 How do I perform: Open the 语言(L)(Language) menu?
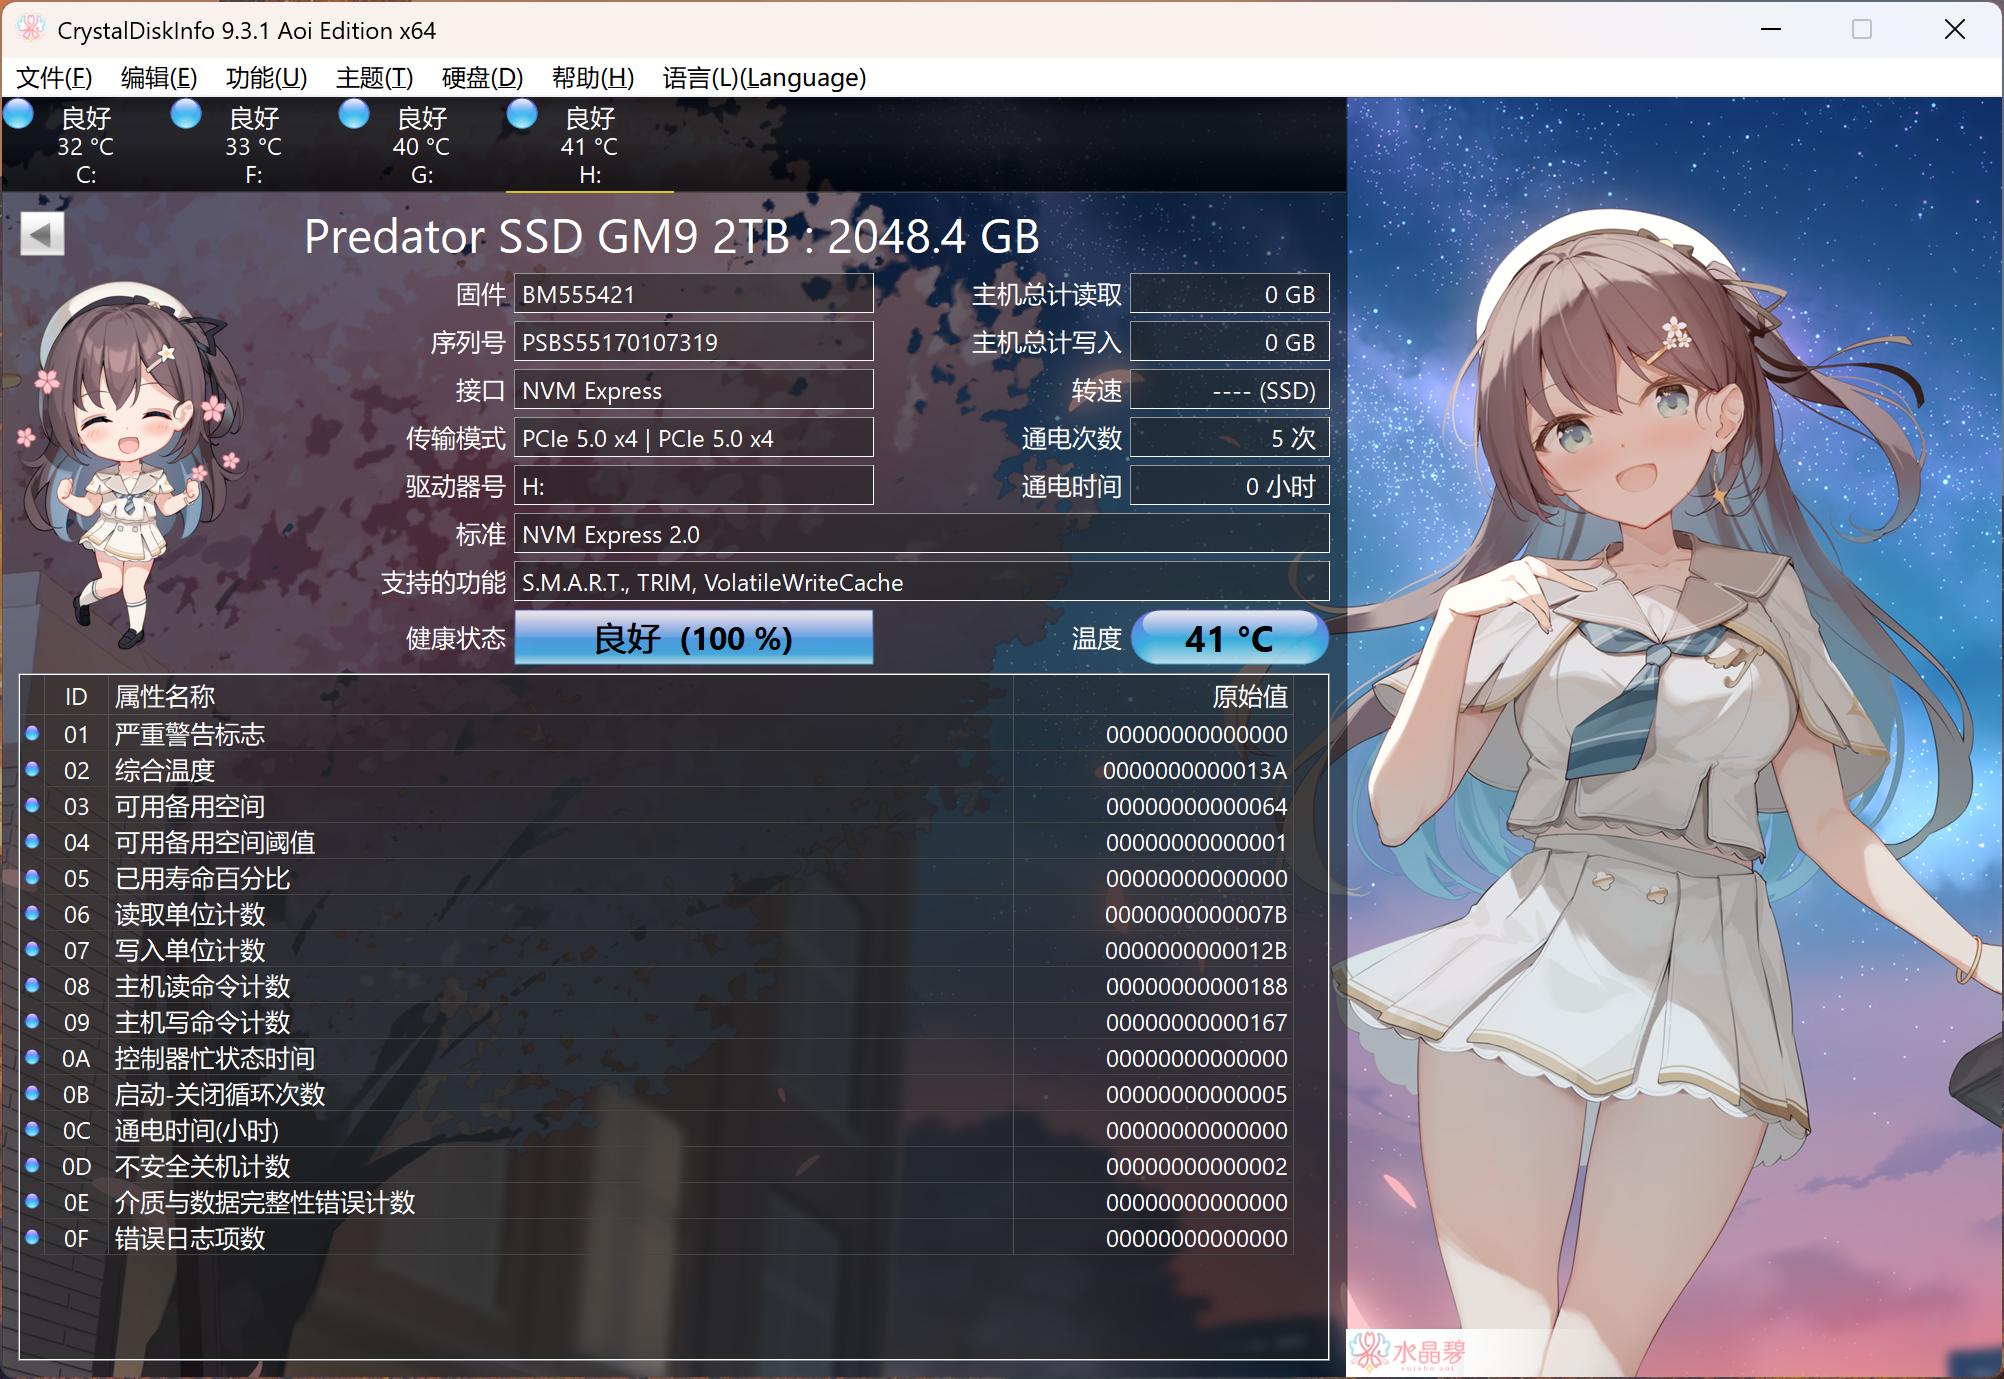tap(765, 77)
